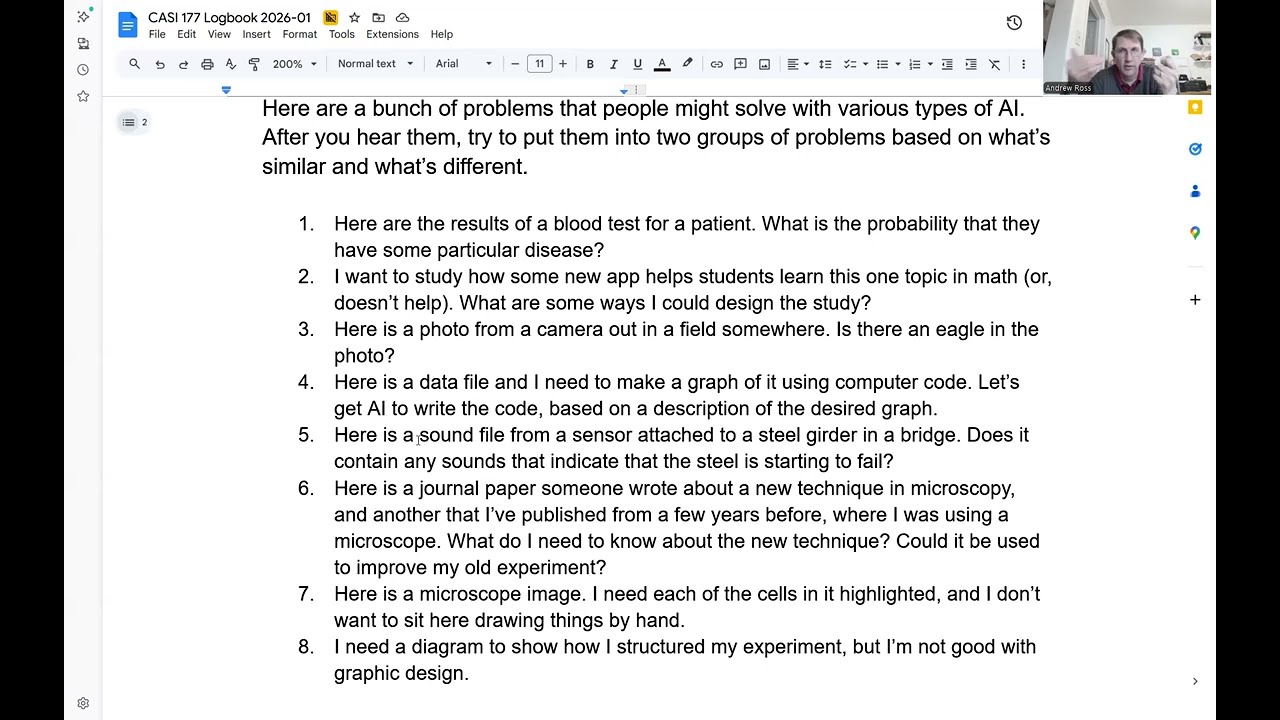This screenshot has height=720, width=1280.
Task: Open the Format menu
Action: [x=300, y=34]
